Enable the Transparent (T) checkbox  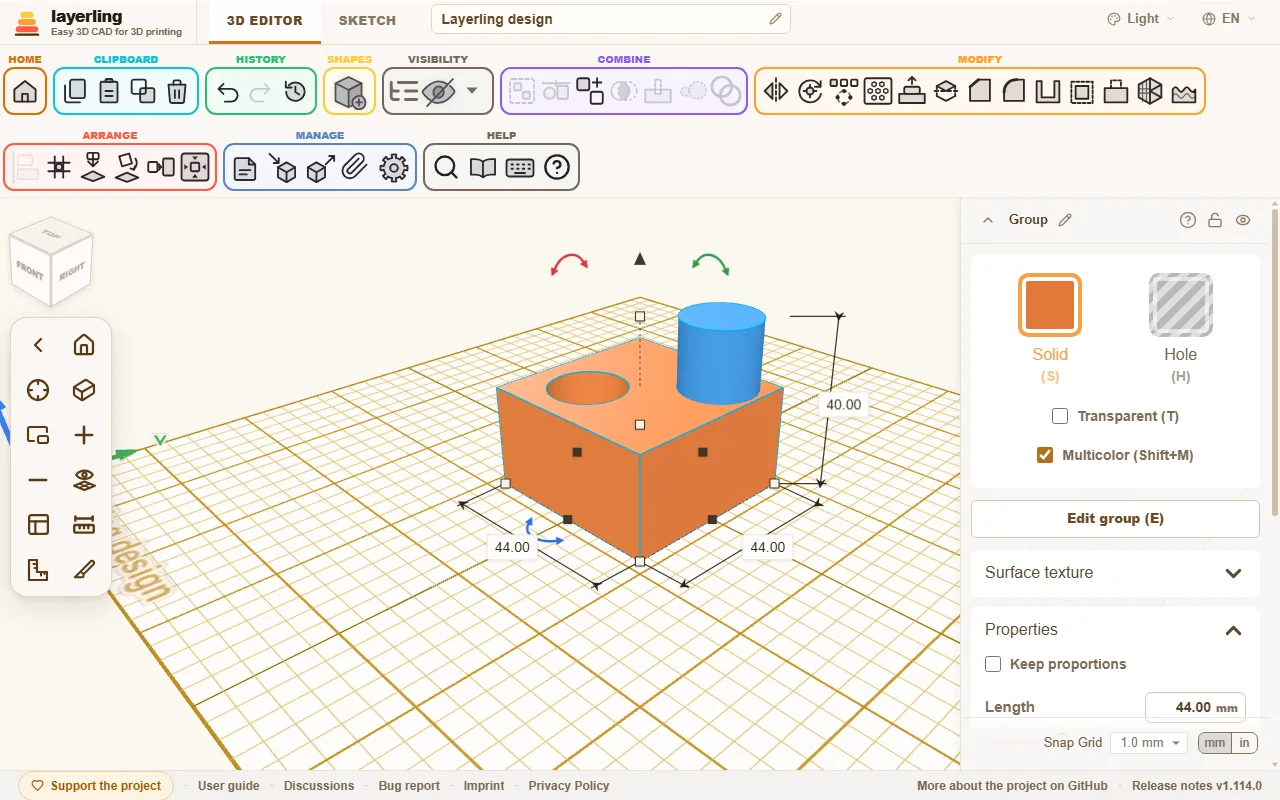pos(1061,416)
